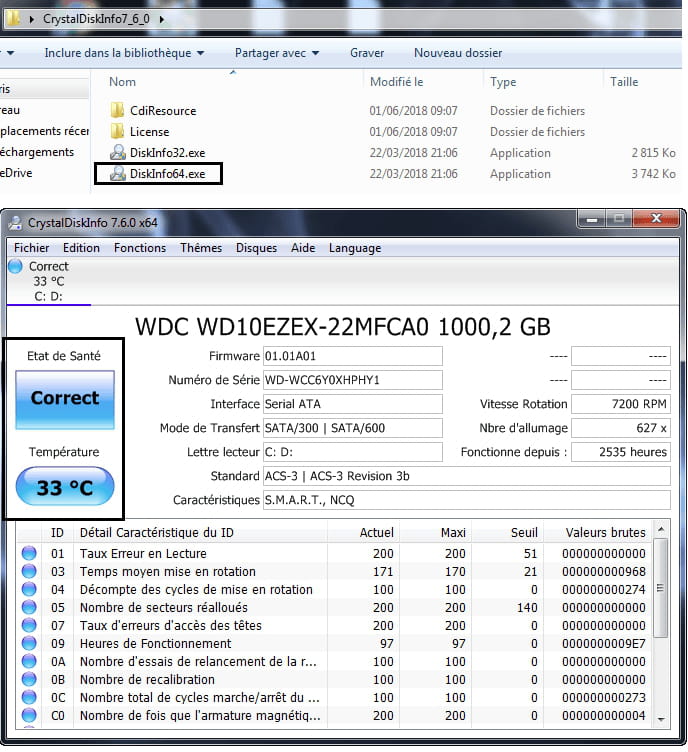Click the Mode de Transfert field
The image size is (688, 752).
tap(352, 428)
